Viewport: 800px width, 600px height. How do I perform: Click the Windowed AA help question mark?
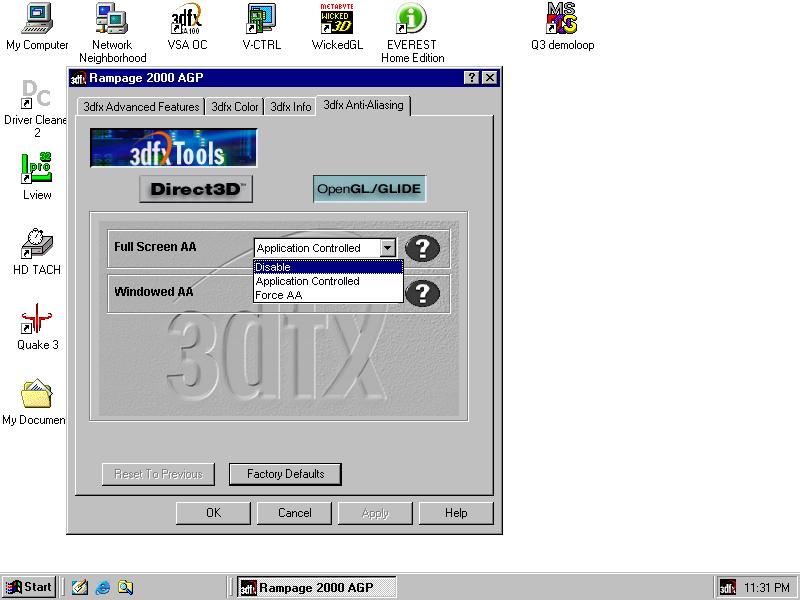[423, 292]
